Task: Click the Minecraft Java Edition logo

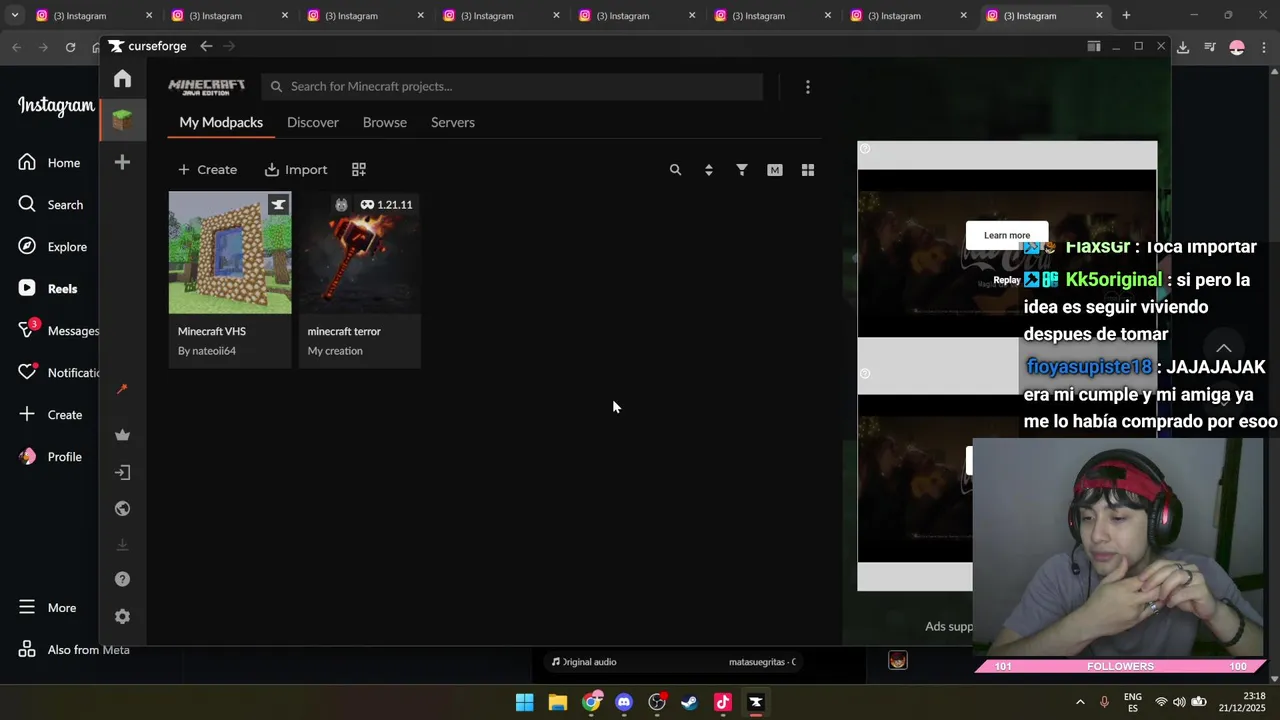Action: coord(206,86)
